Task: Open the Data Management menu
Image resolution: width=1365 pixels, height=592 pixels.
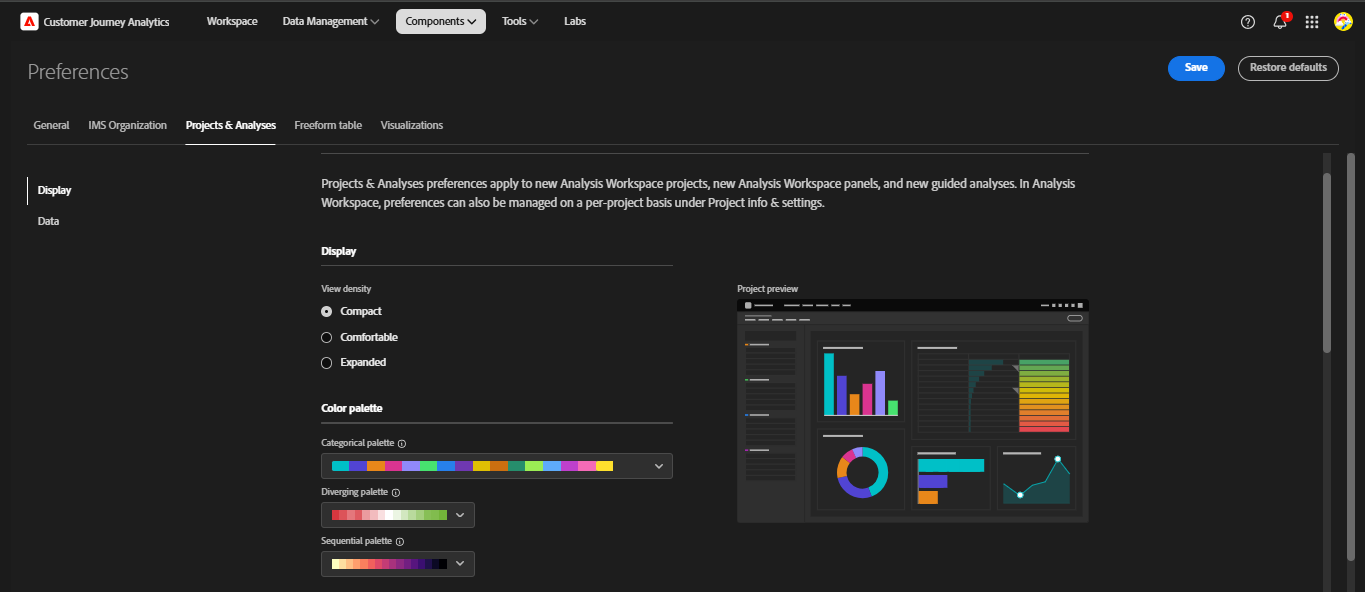Action: 330,20
